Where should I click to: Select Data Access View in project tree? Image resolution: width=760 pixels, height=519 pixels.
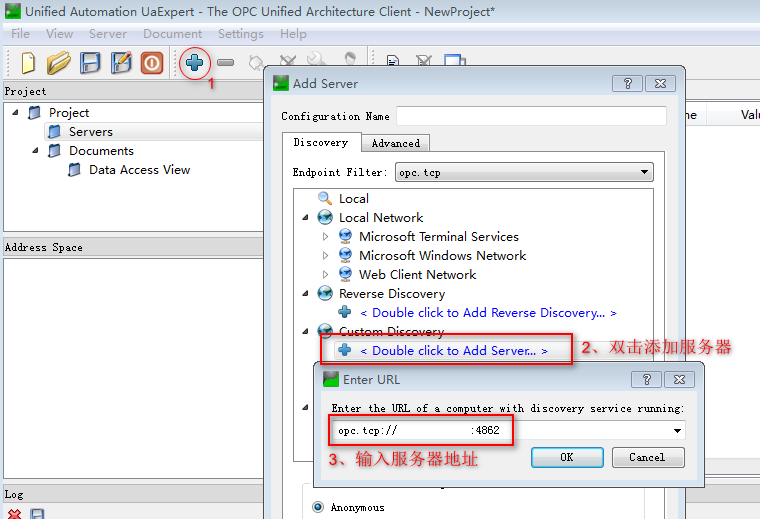coord(139,170)
